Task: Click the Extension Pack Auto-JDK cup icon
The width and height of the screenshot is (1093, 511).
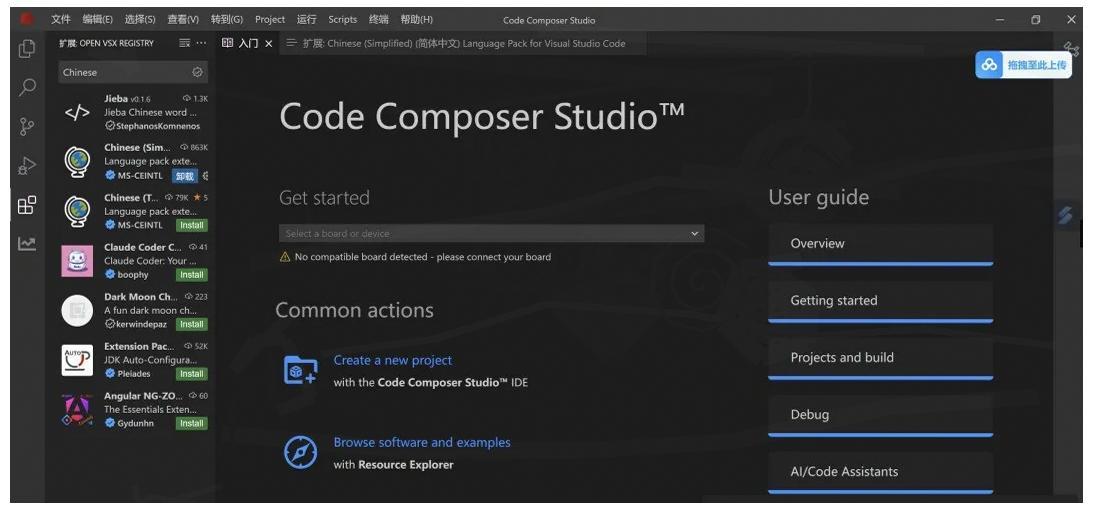Action: click(77, 360)
